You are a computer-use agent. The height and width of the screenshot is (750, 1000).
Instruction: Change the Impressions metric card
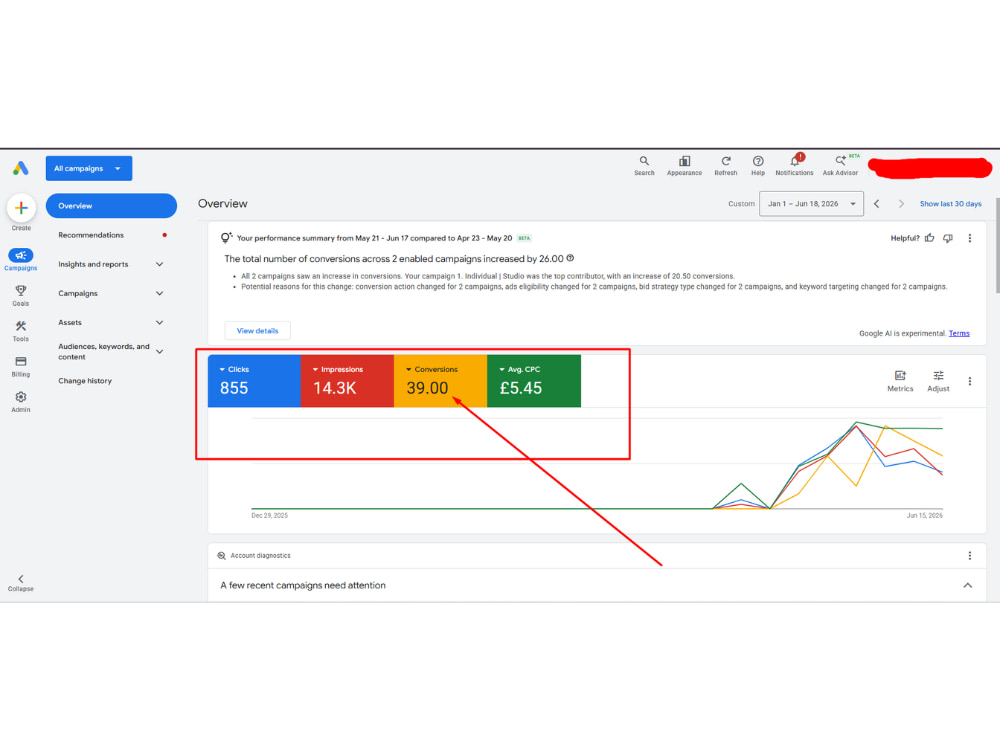tap(347, 381)
